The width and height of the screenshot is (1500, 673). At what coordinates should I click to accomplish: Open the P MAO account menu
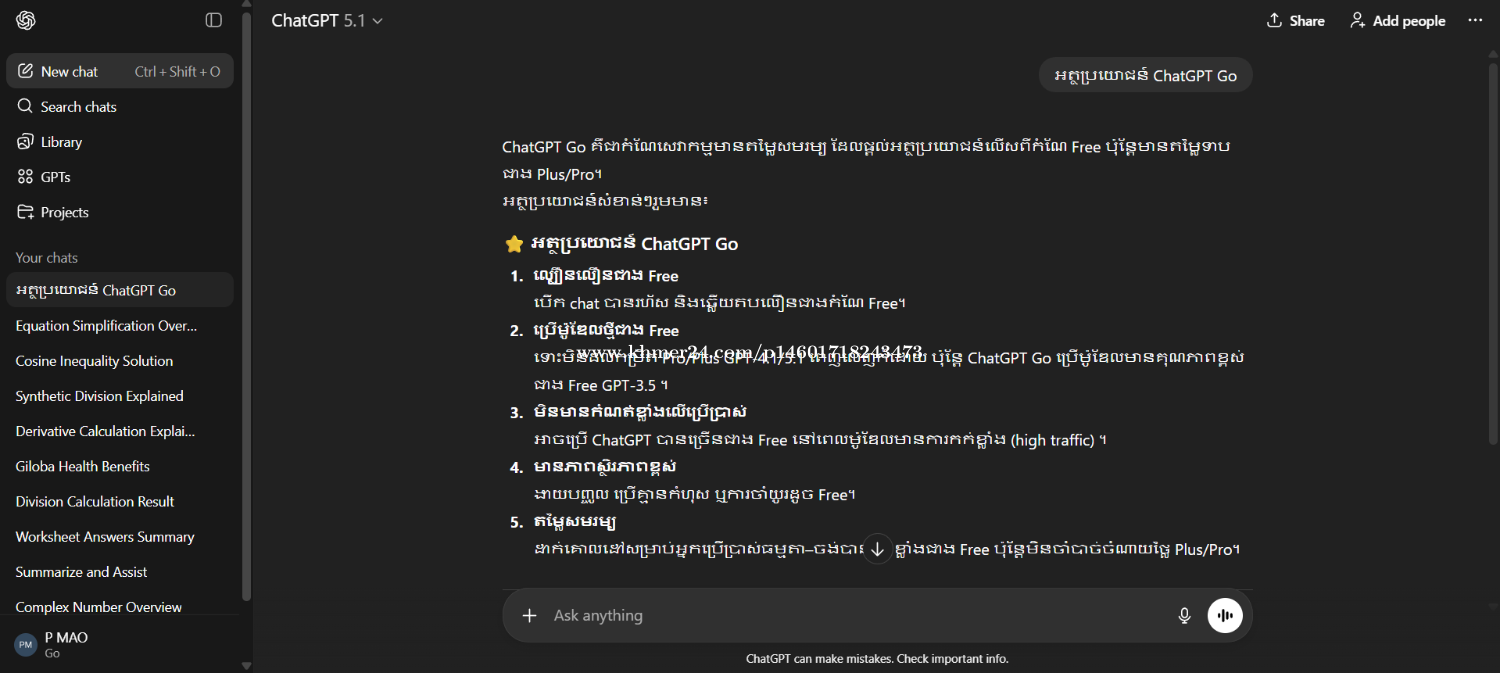point(66,644)
